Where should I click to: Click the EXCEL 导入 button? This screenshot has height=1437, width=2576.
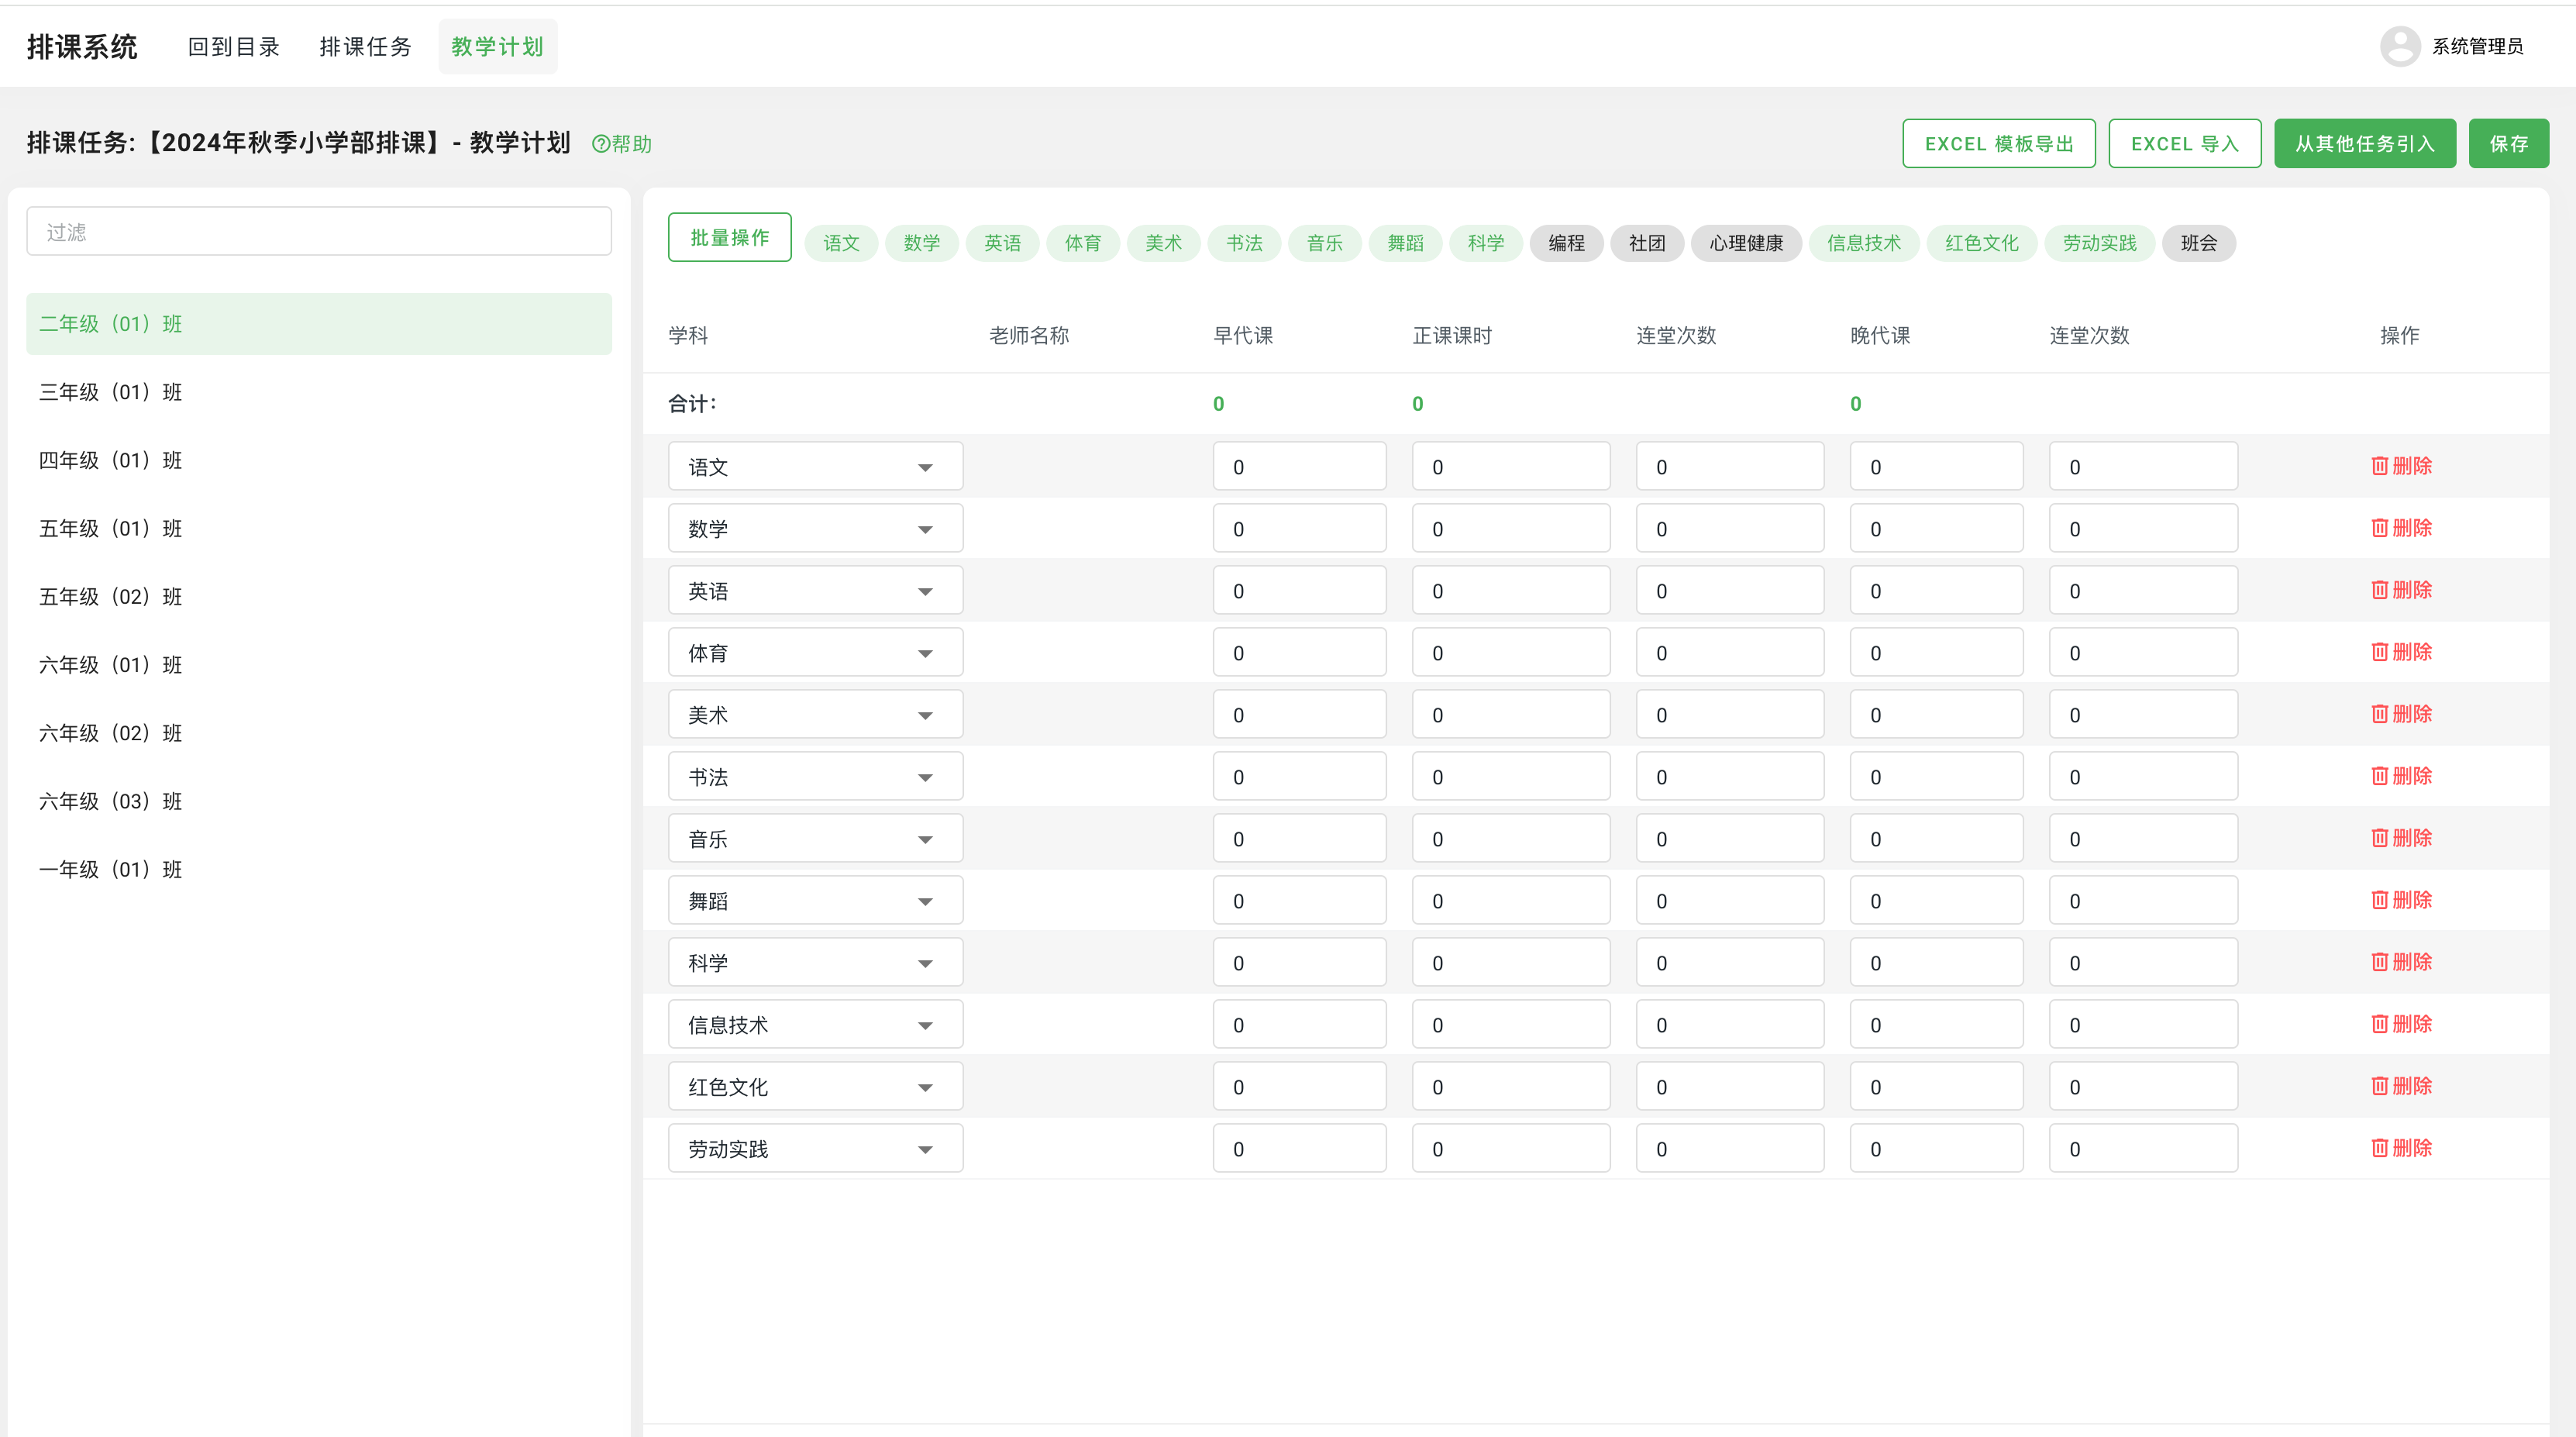pyautogui.click(x=2184, y=143)
